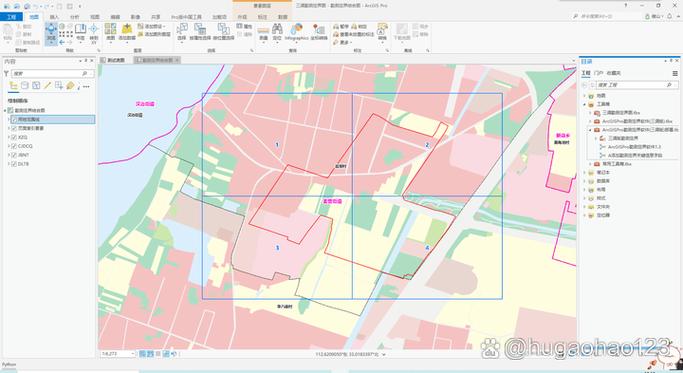Screen dimensions: 683x373
Task: Open the Locate (定位) binoculars tool
Action: pyautogui.click(x=277, y=33)
